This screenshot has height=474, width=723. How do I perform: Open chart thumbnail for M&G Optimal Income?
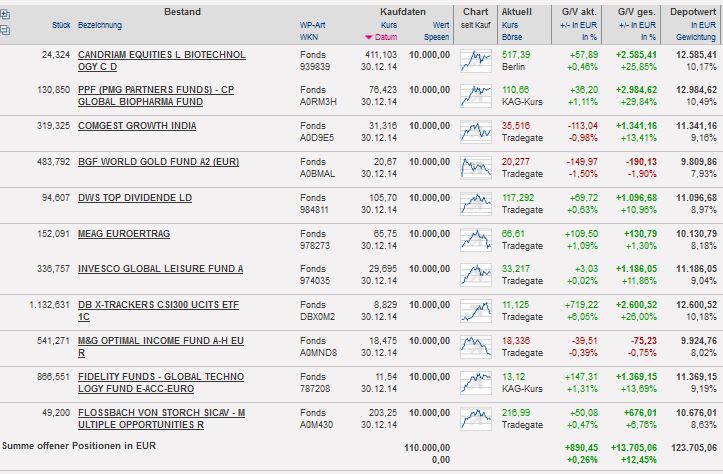pyautogui.click(x=475, y=348)
